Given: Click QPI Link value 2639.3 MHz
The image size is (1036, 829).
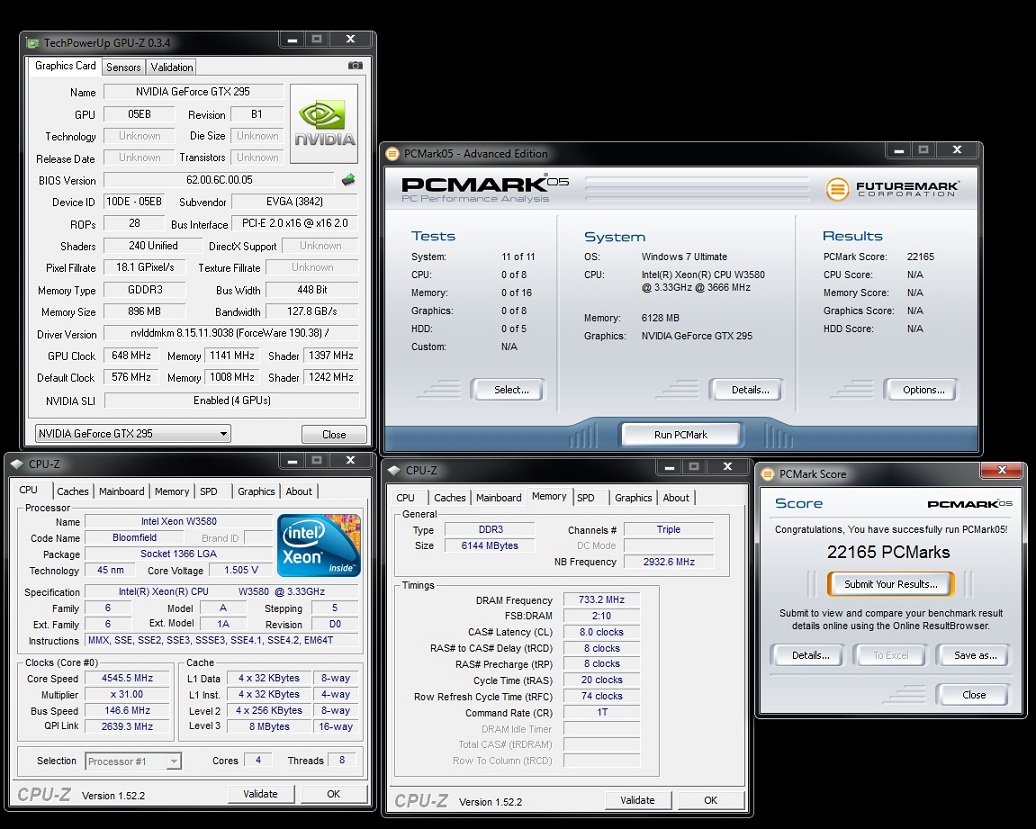Looking at the screenshot, I should (127, 727).
